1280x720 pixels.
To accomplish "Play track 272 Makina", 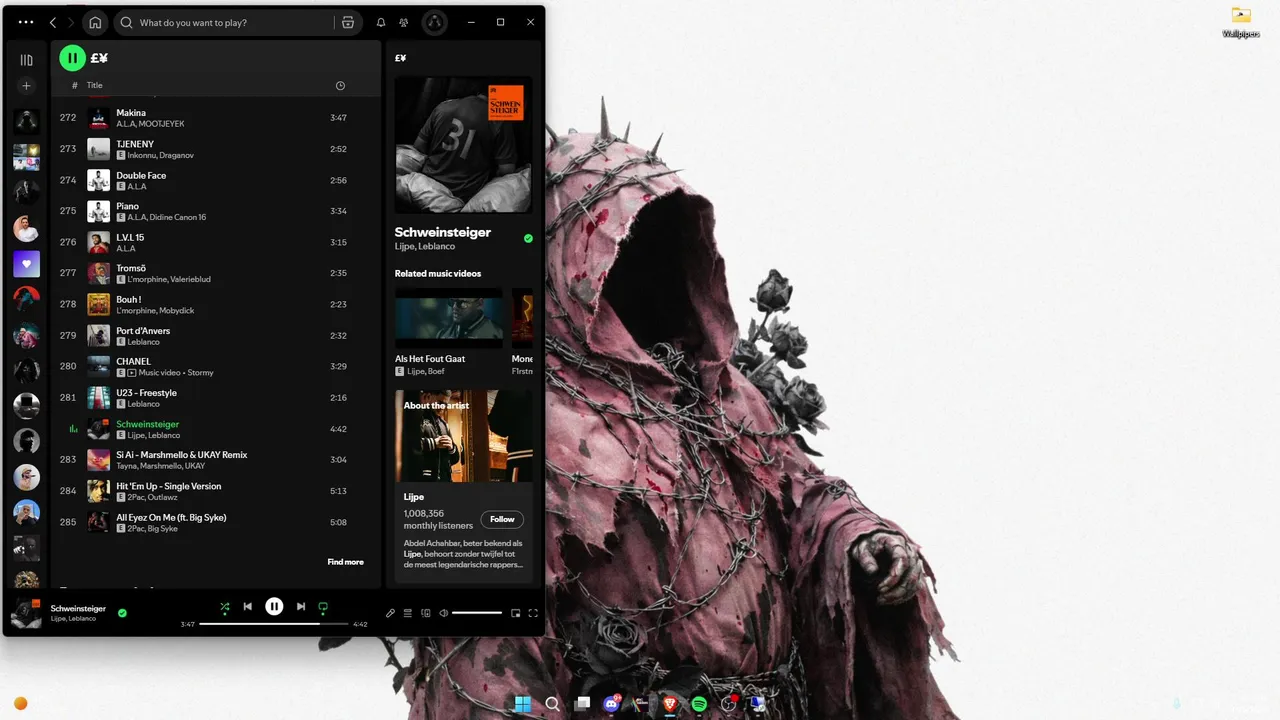I will tap(216, 118).
